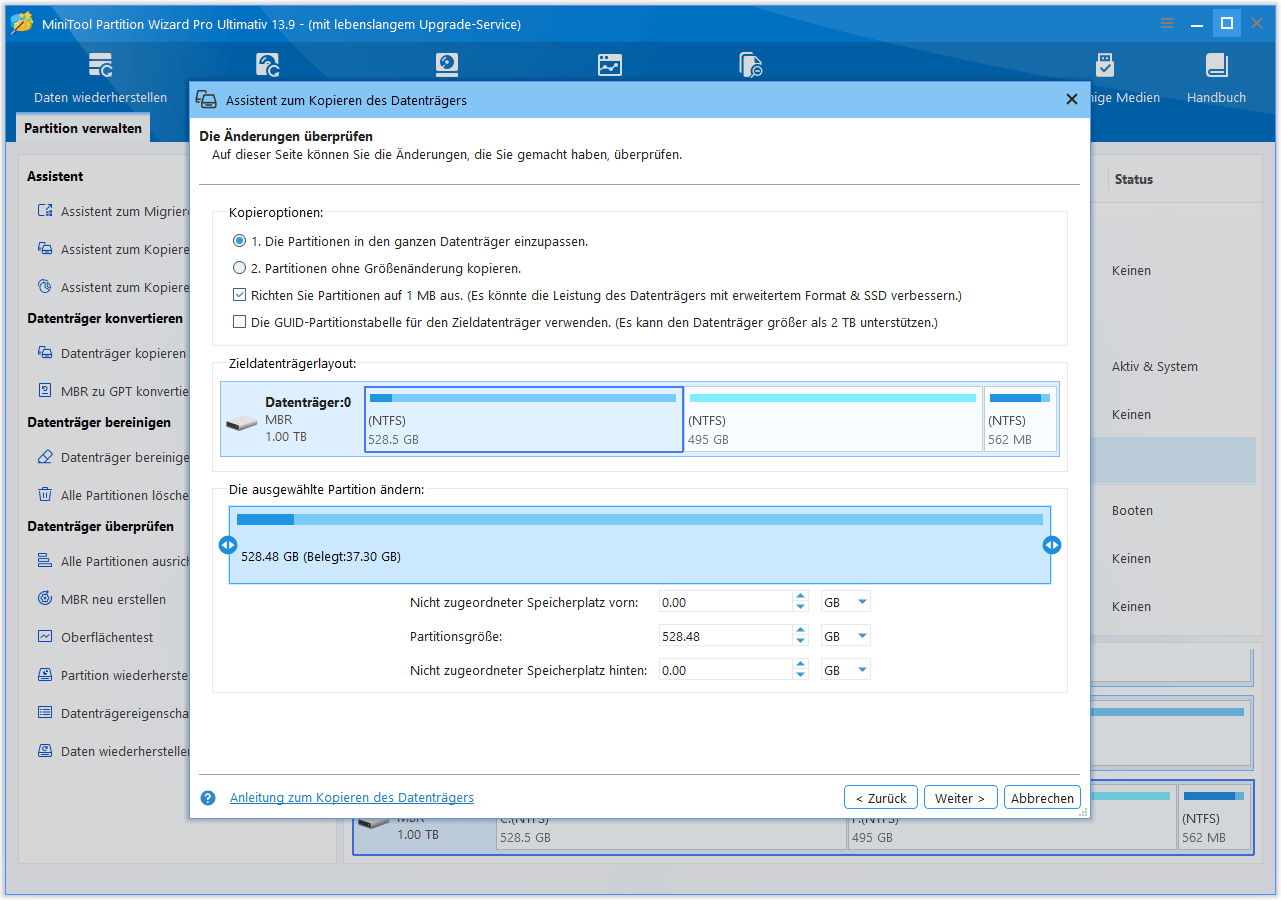Viewport: 1281px width, 900px height.
Task: Click the Datenträger:0 label in layout
Action: 308,402
